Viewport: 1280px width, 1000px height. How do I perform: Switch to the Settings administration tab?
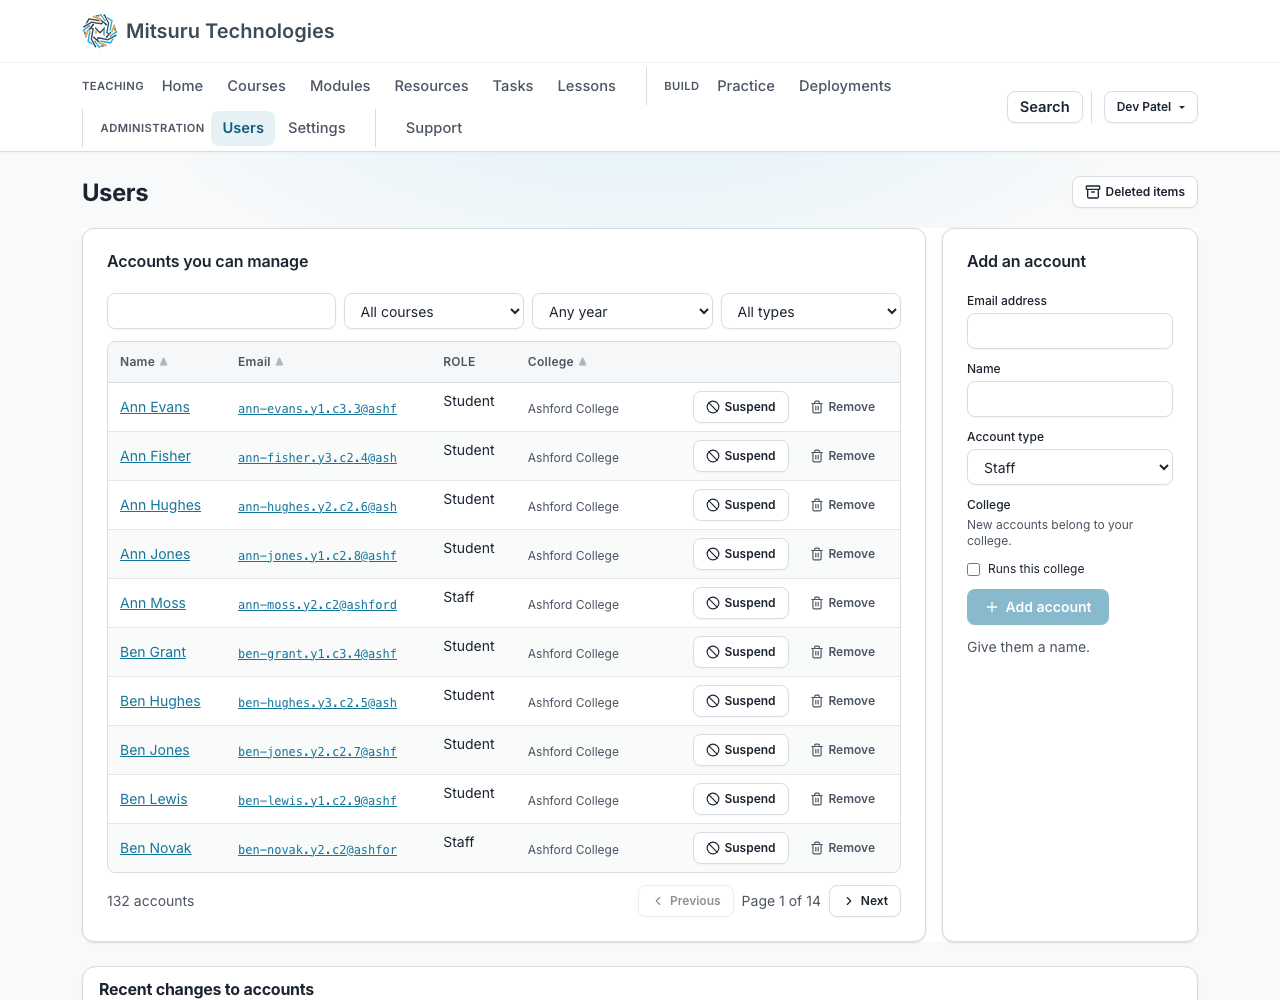[317, 128]
